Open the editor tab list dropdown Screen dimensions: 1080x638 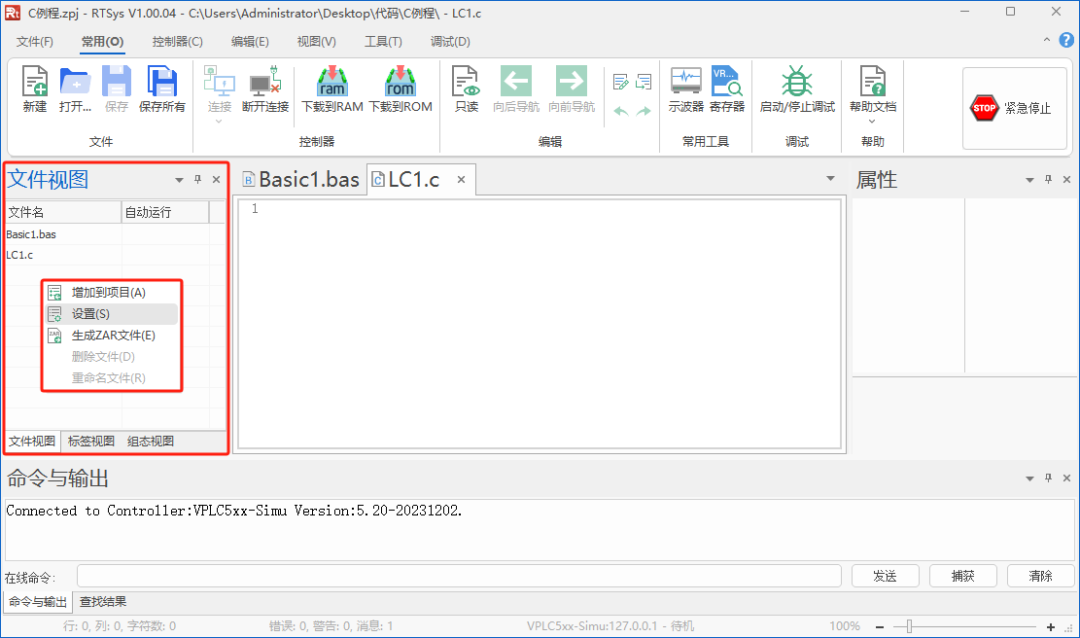tap(831, 178)
